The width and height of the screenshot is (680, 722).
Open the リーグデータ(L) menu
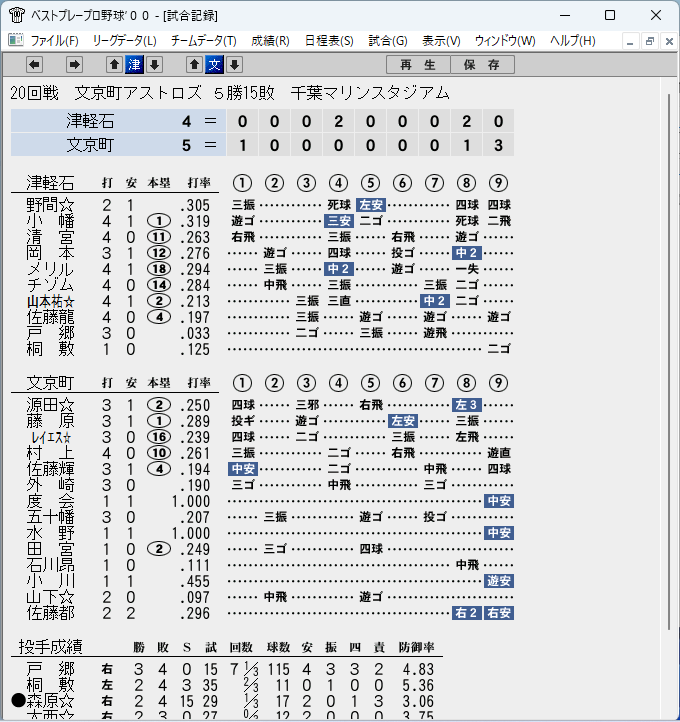pyautogui.click(x=124, y=41)
